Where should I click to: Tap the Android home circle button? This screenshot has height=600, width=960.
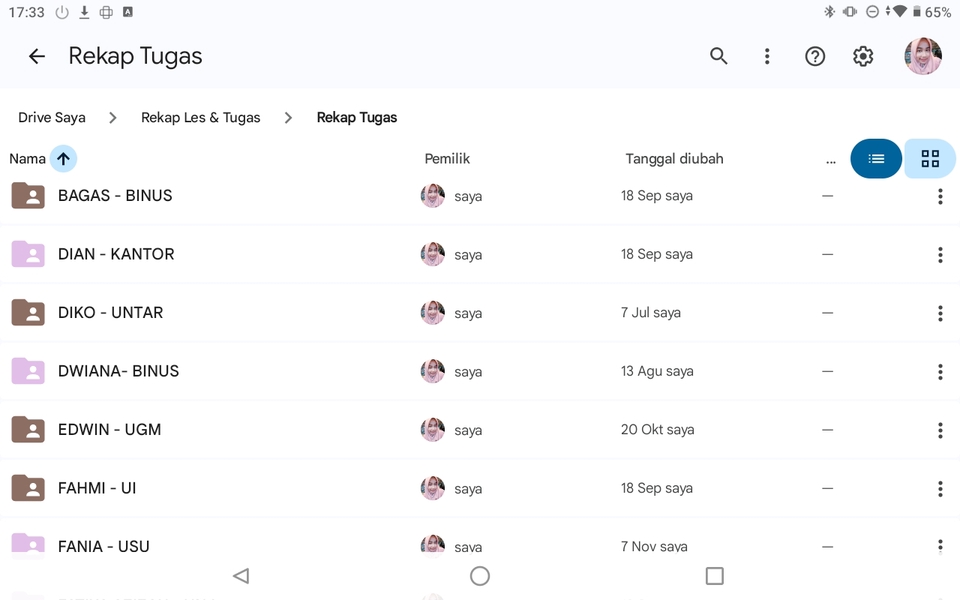pyautogui.click(x=480, y=576)
